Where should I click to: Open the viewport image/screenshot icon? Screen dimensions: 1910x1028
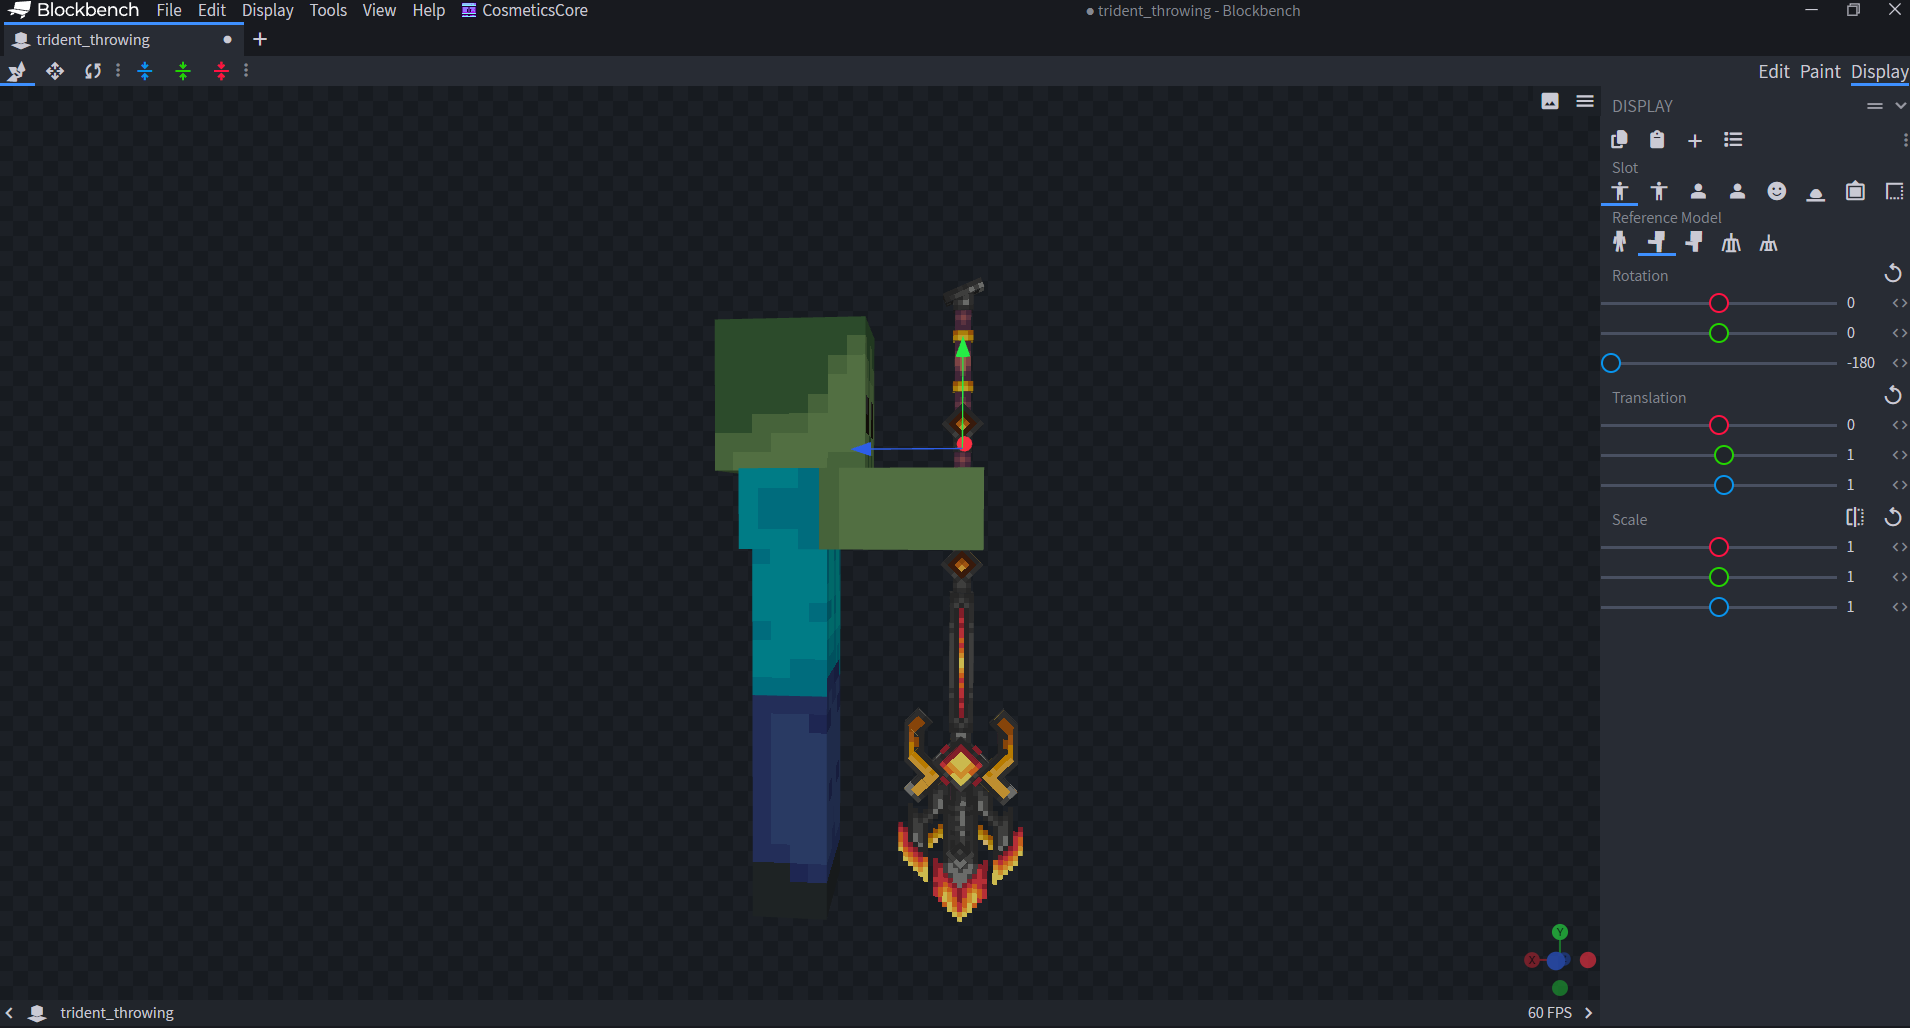coord(1550,101)
